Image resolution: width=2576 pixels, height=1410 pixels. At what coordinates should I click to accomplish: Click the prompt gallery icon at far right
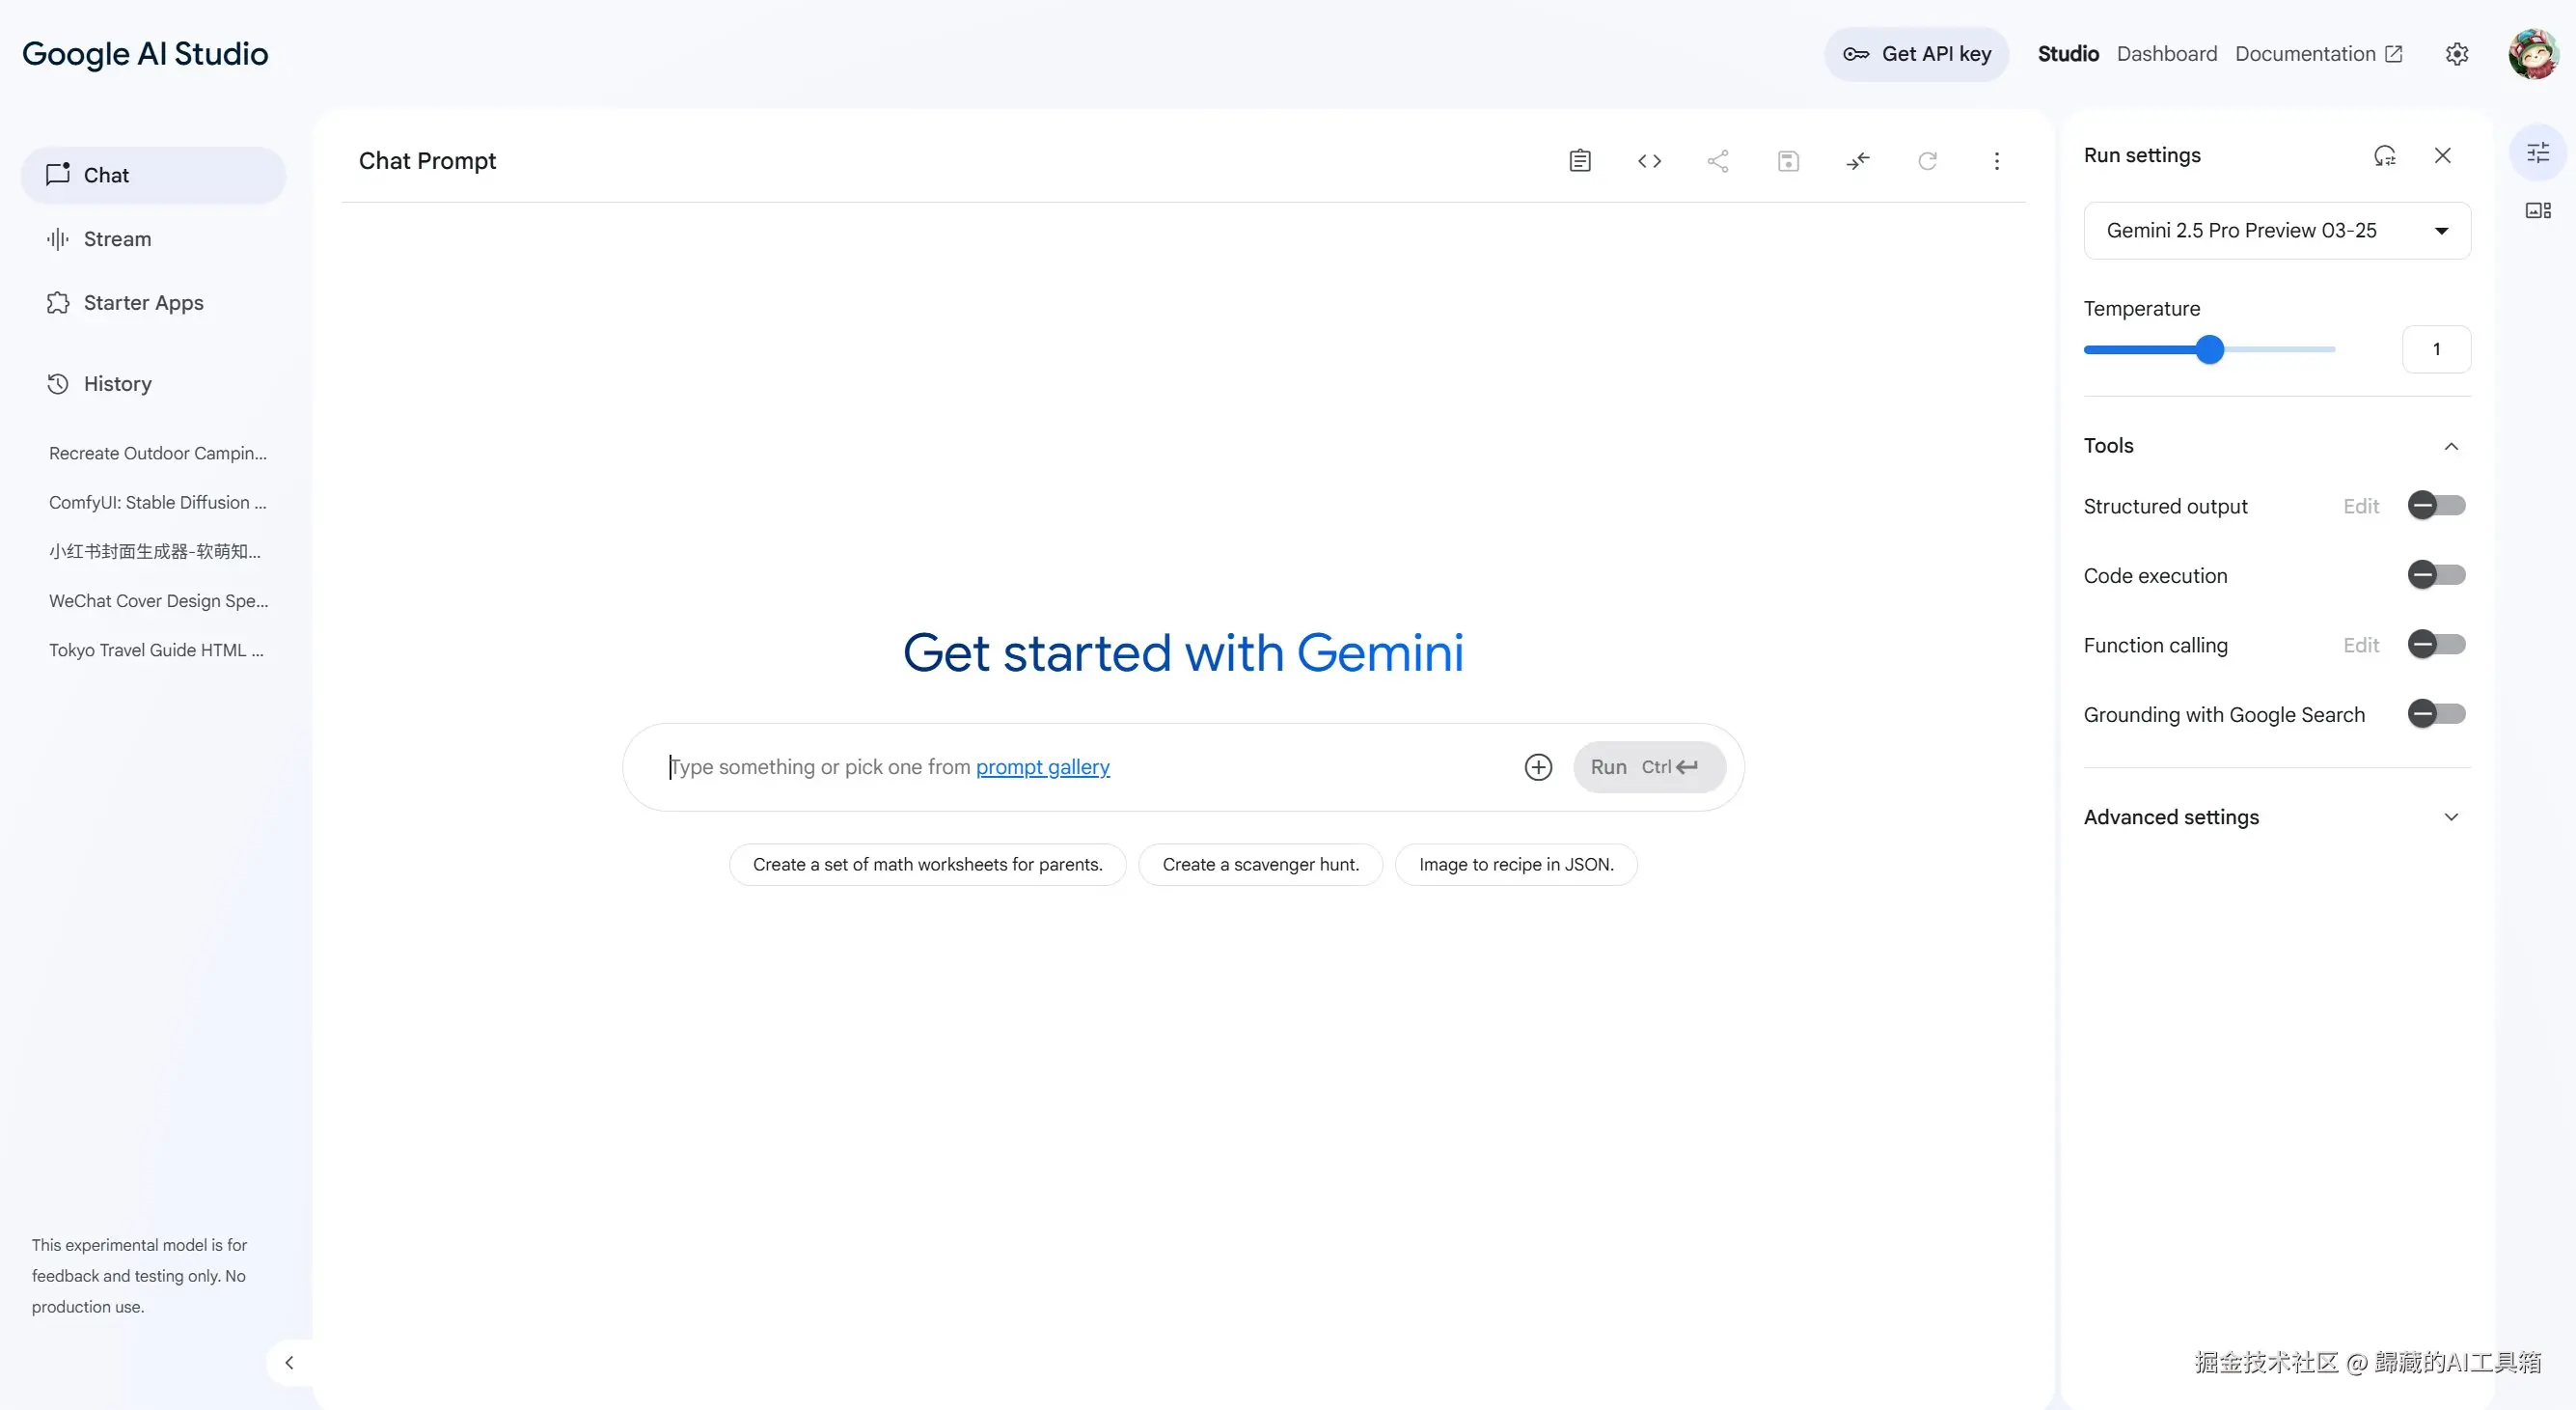coord(2538,210)
